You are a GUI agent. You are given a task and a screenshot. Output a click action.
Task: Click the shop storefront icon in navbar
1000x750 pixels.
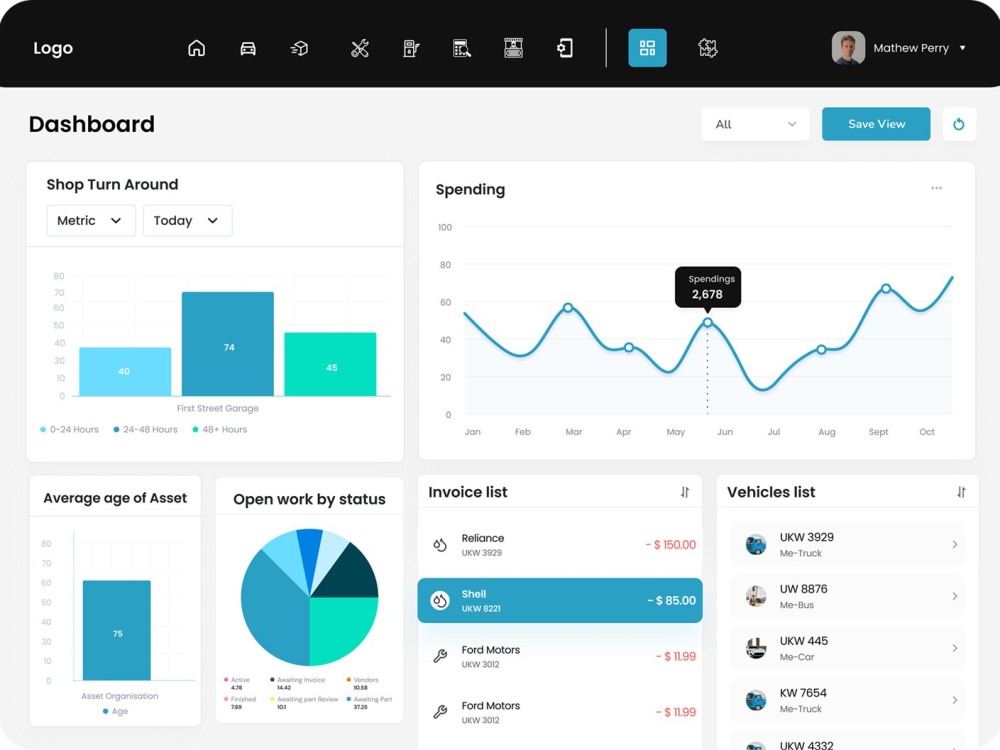[513, 48]
